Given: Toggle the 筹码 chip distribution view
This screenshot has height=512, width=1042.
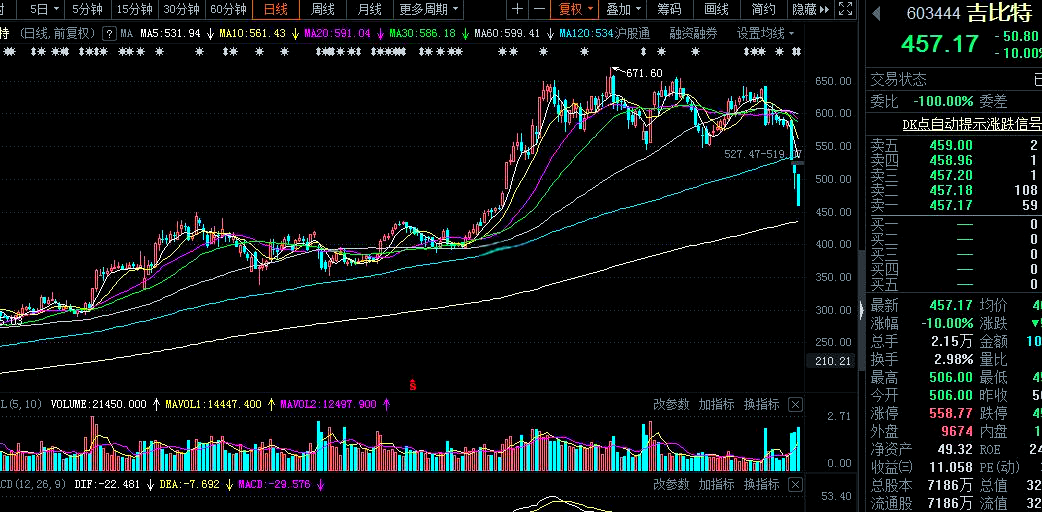Looking at the screenshot, I should (x=669, y=10).
